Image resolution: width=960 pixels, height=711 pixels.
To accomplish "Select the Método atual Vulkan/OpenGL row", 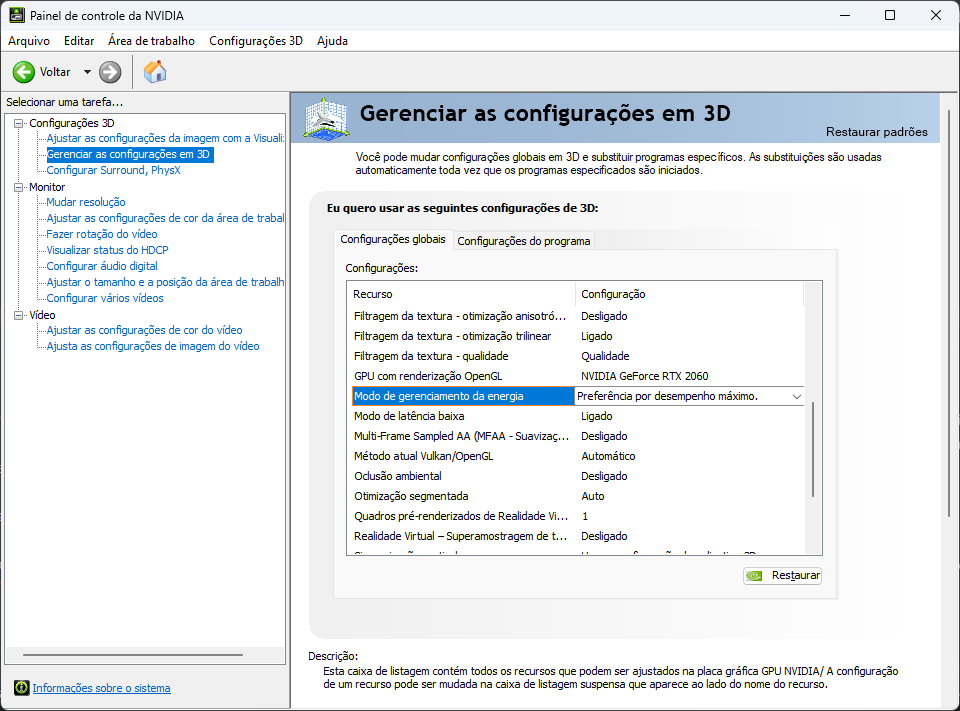I will coord(578,456).
